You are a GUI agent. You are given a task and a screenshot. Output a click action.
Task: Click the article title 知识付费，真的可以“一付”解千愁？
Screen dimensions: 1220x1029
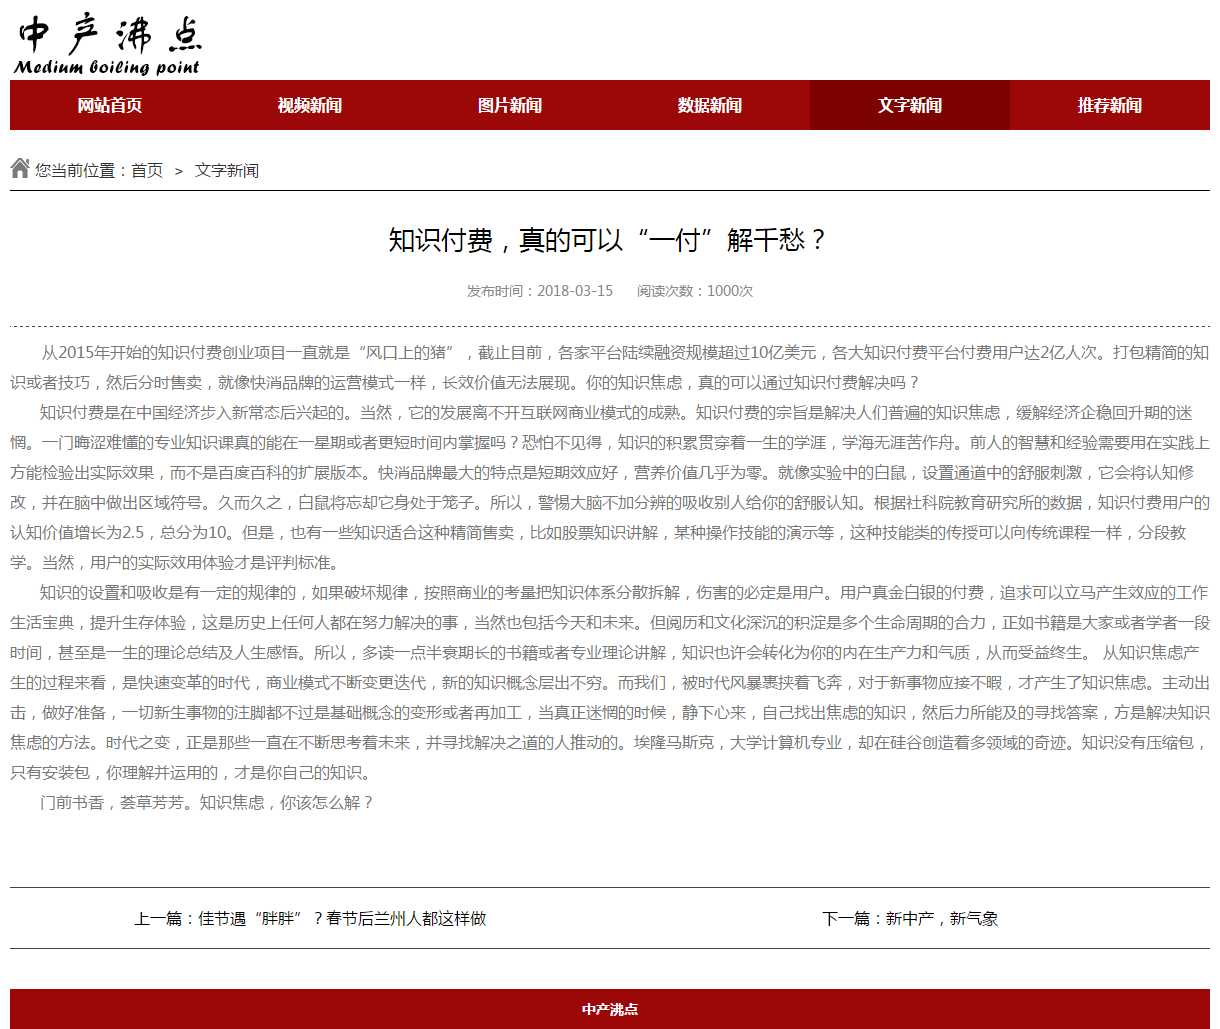[x=609, y=240]
